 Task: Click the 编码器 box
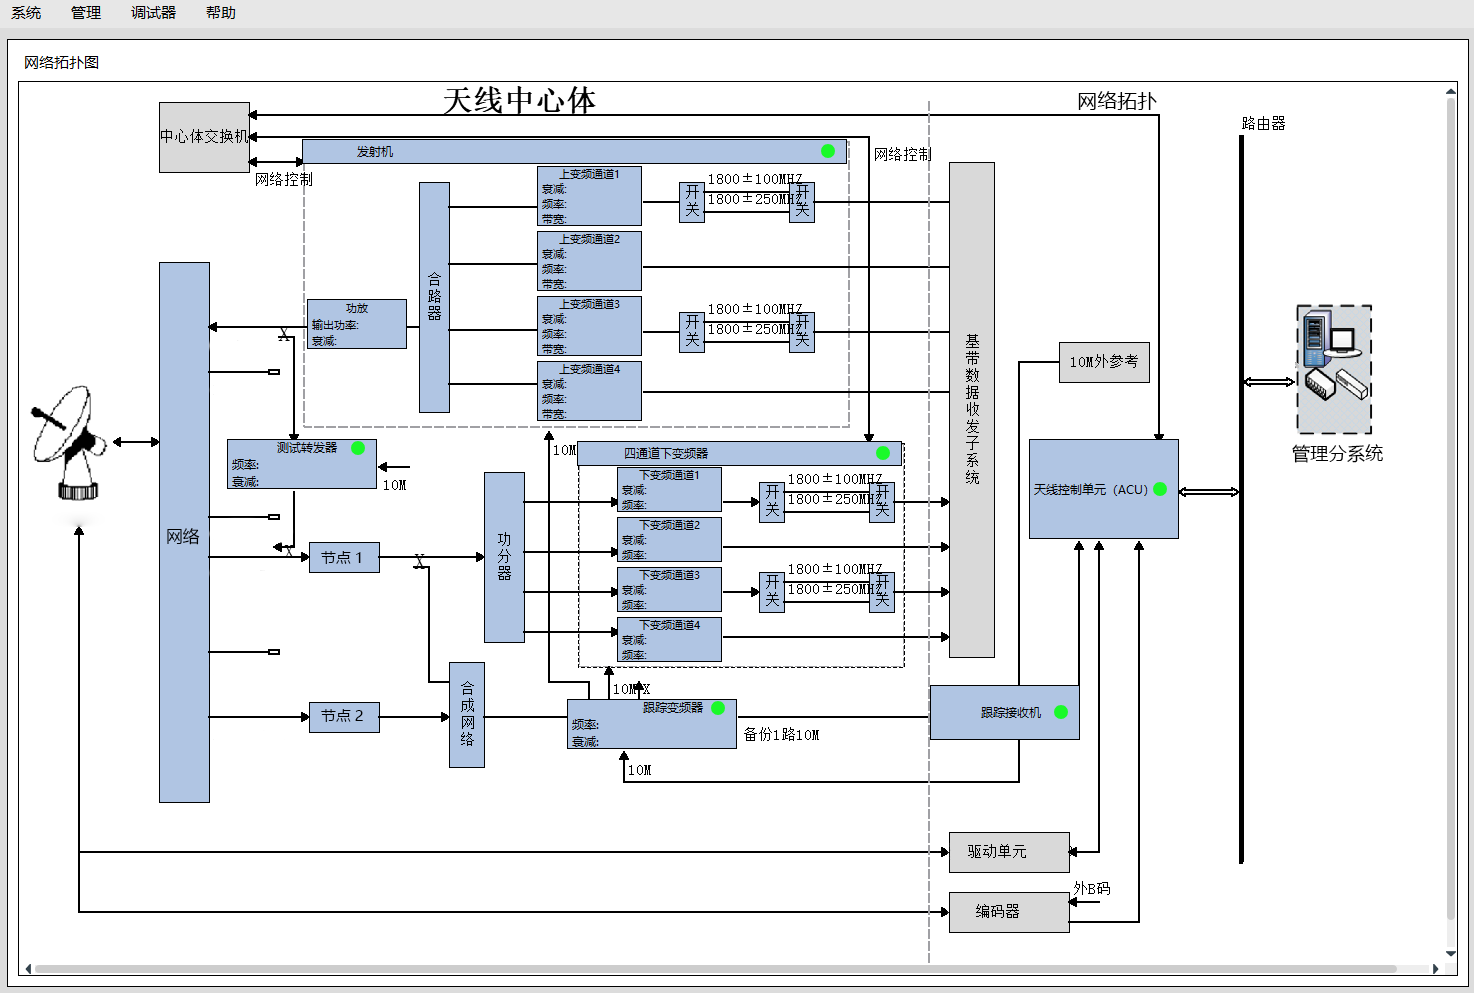(x=1009, y=912)
